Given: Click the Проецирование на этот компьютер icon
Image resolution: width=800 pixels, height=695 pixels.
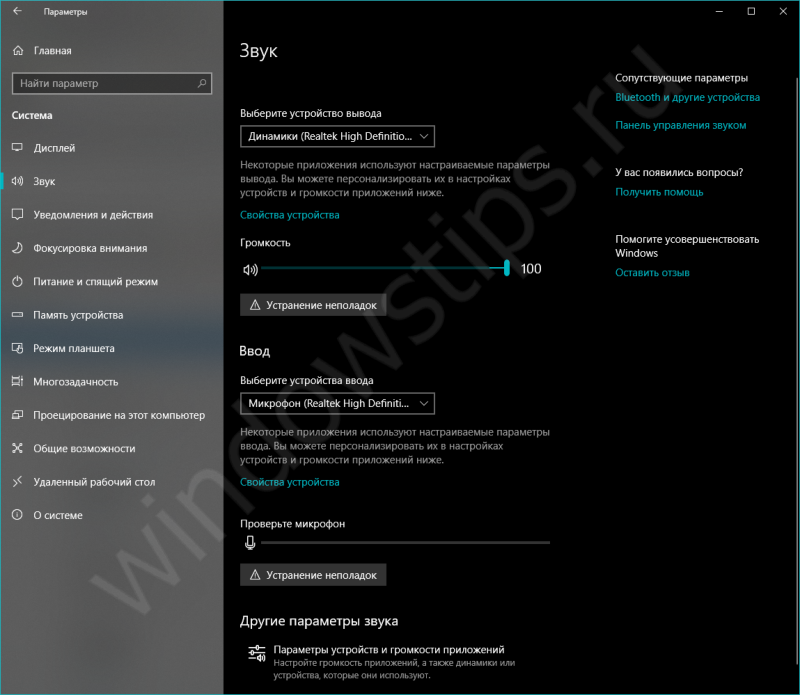Looking at the screenshot, I should (17, 415).
